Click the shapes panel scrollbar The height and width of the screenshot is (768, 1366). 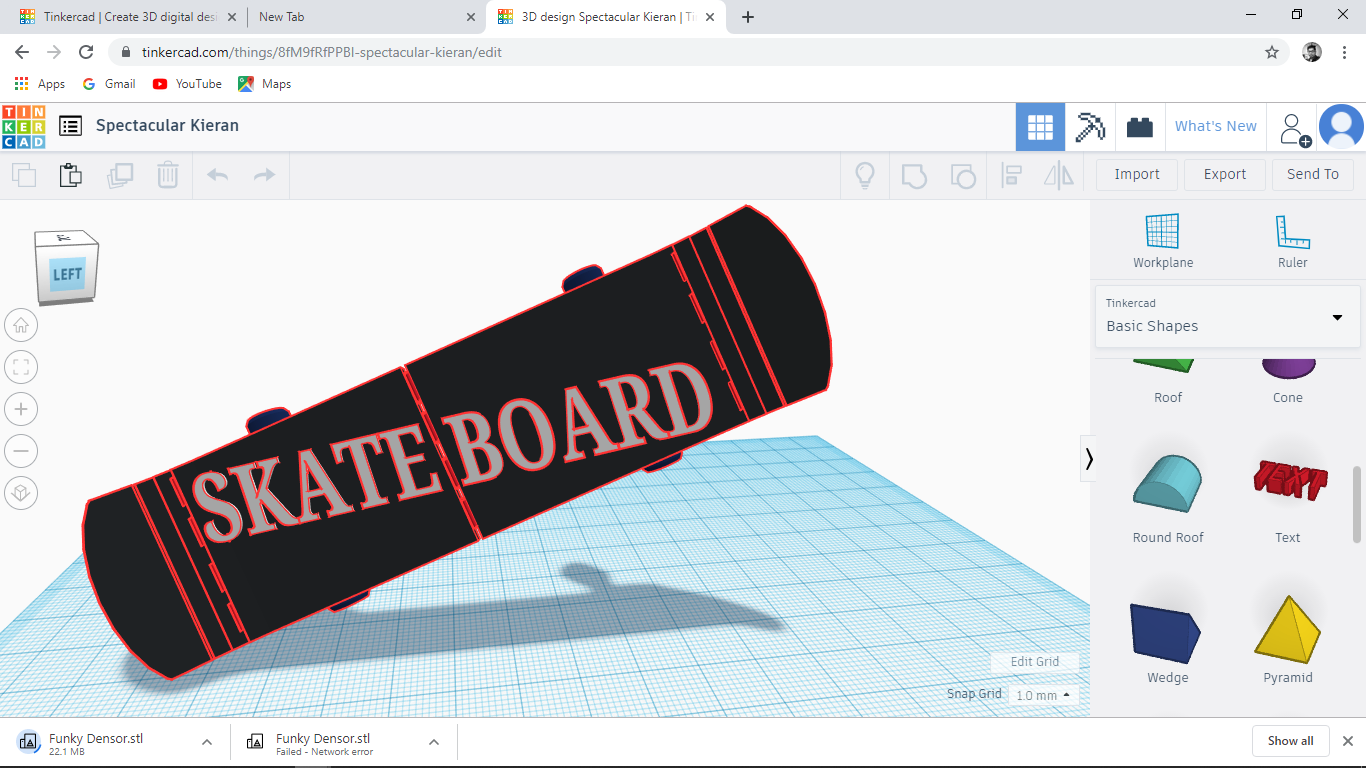coord(1357,505)
